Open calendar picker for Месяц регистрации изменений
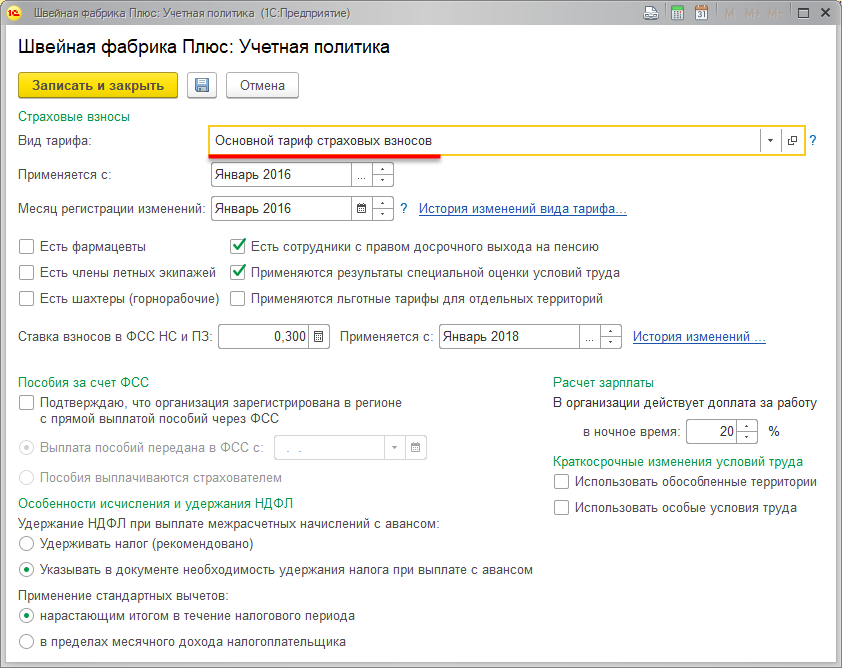842x668 pixels. [x=361, y=208]
